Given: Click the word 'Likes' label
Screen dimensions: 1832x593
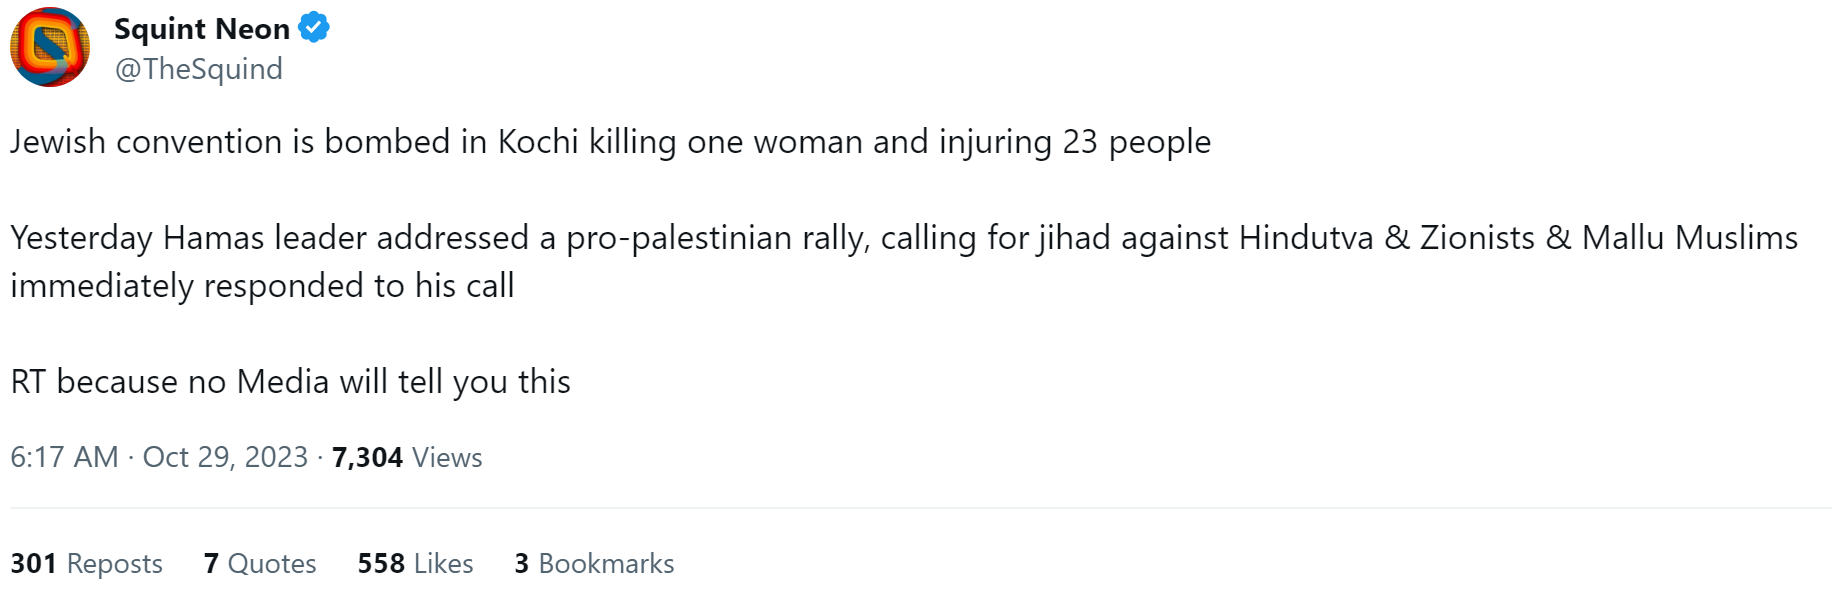Looking at the screenshot, I should pos(444,563).
